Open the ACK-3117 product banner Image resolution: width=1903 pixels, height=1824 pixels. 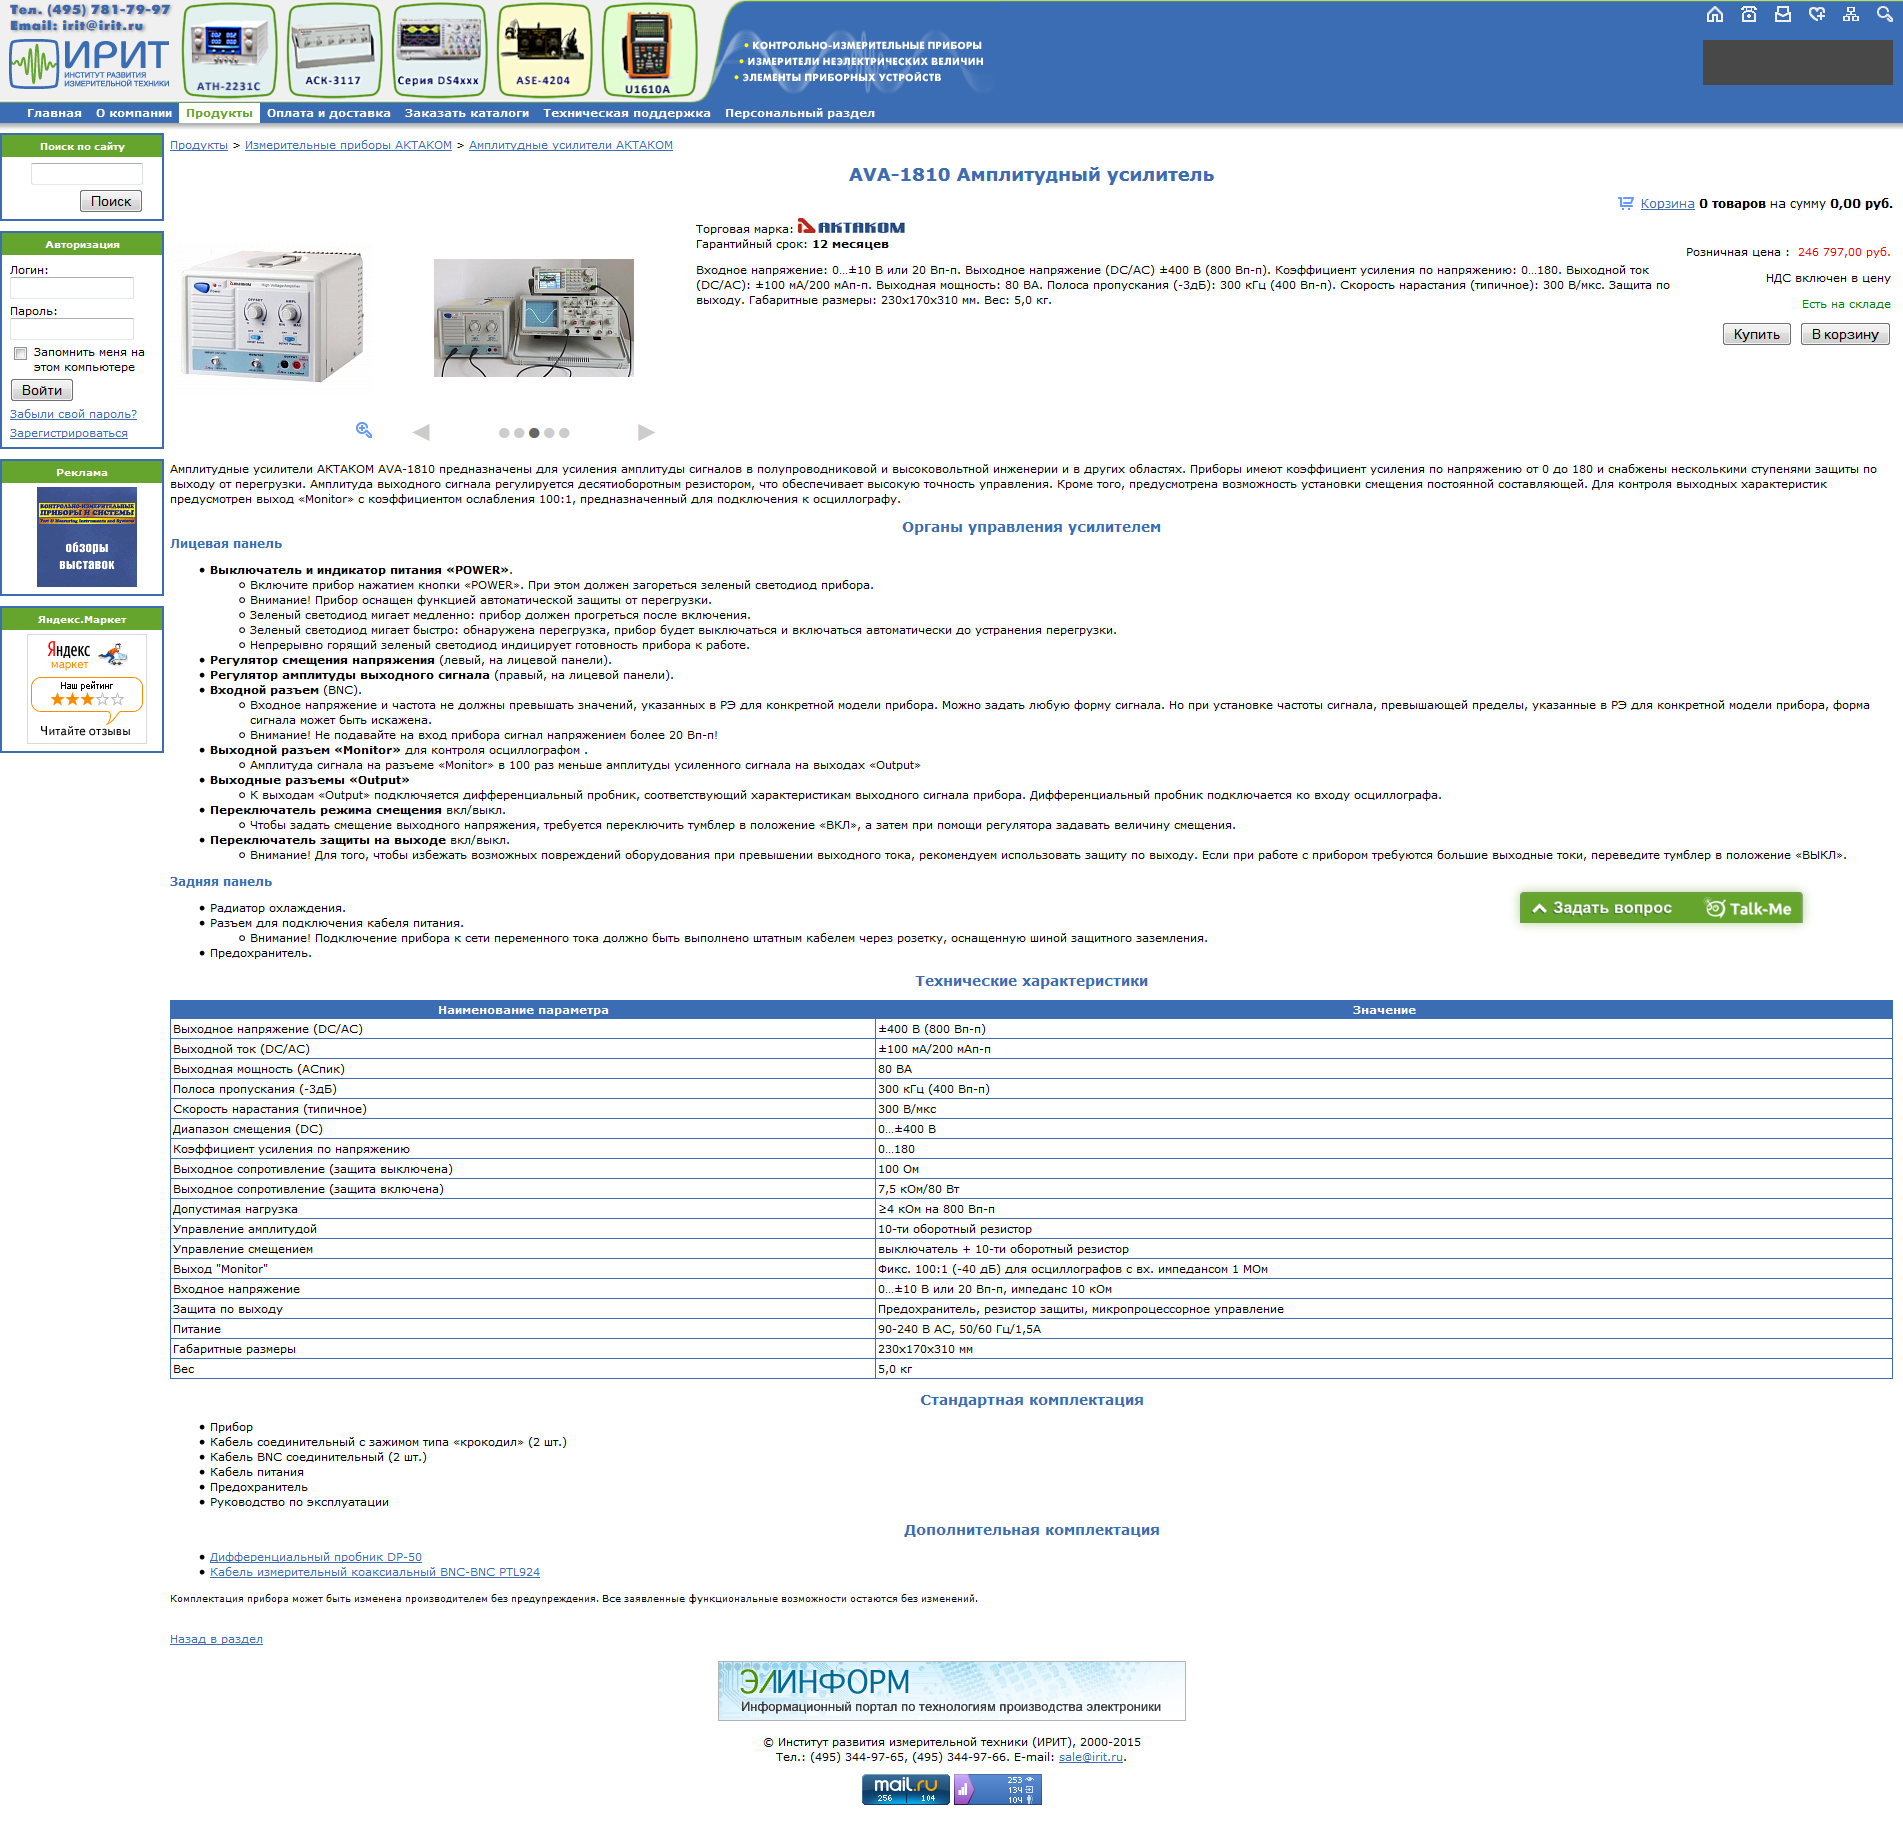click(334, 50)
